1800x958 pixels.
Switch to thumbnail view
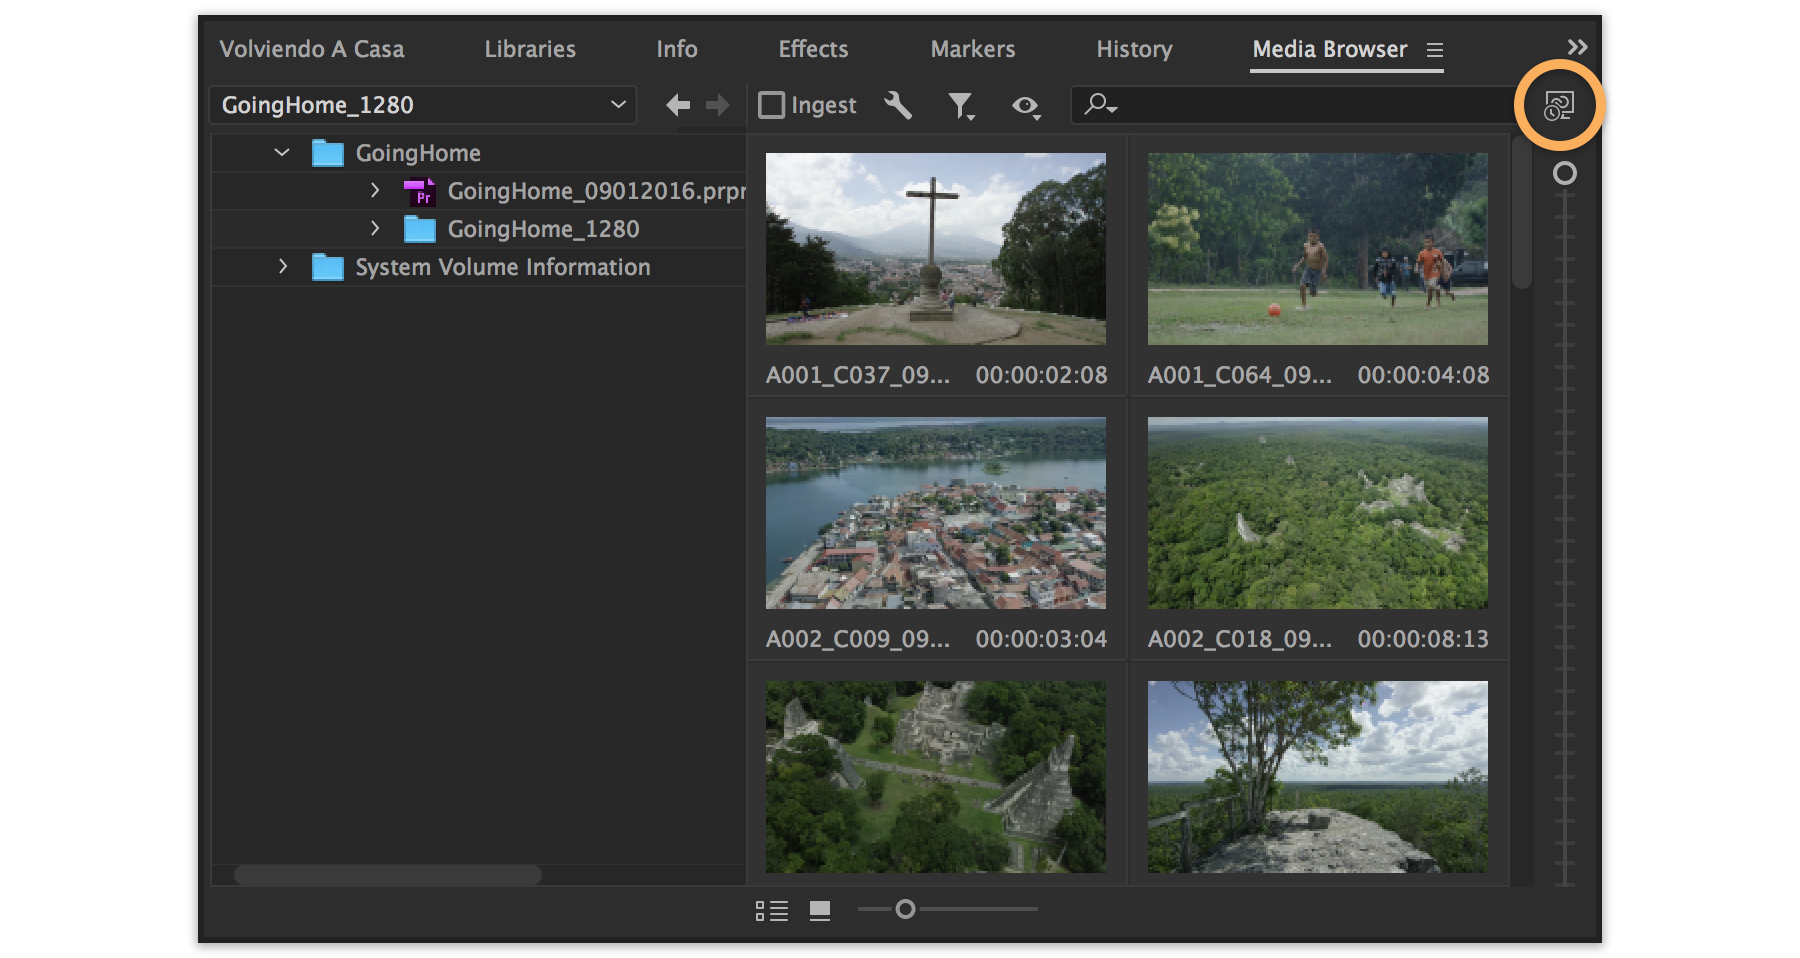coord(820,910)
